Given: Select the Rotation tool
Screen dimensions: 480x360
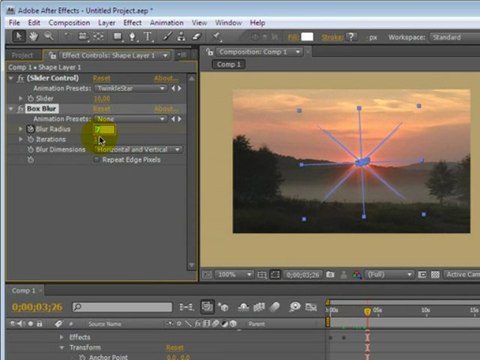Looking at the screenshot, I should coord(67,36).
